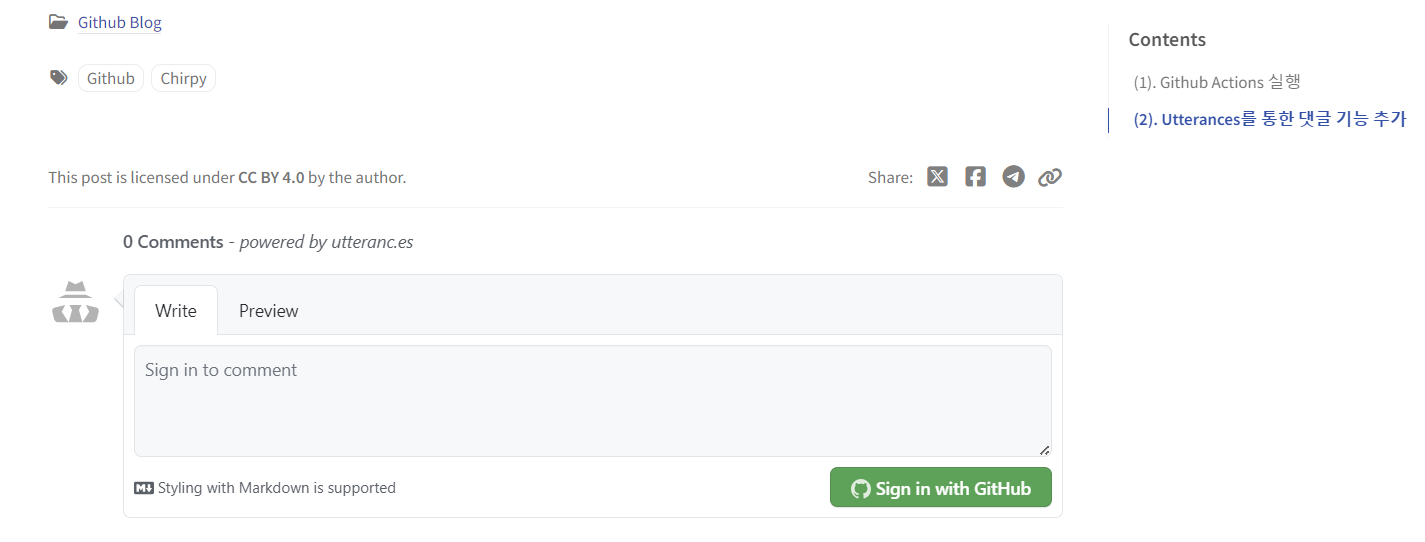
Task: Copy post link icon
Action: coord(1049,178)
